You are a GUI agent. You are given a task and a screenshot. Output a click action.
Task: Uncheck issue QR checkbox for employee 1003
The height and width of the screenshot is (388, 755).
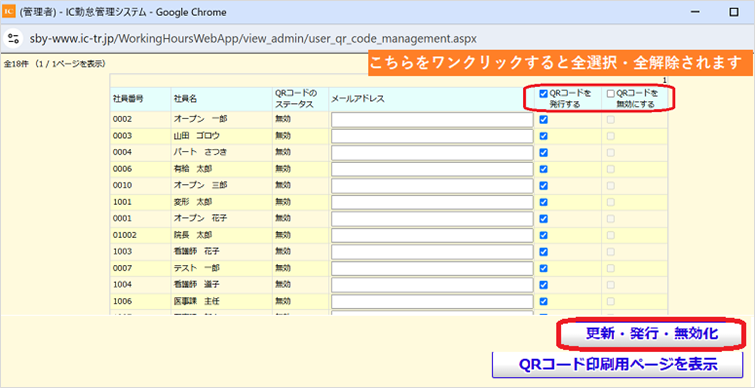tap(544, 251)
